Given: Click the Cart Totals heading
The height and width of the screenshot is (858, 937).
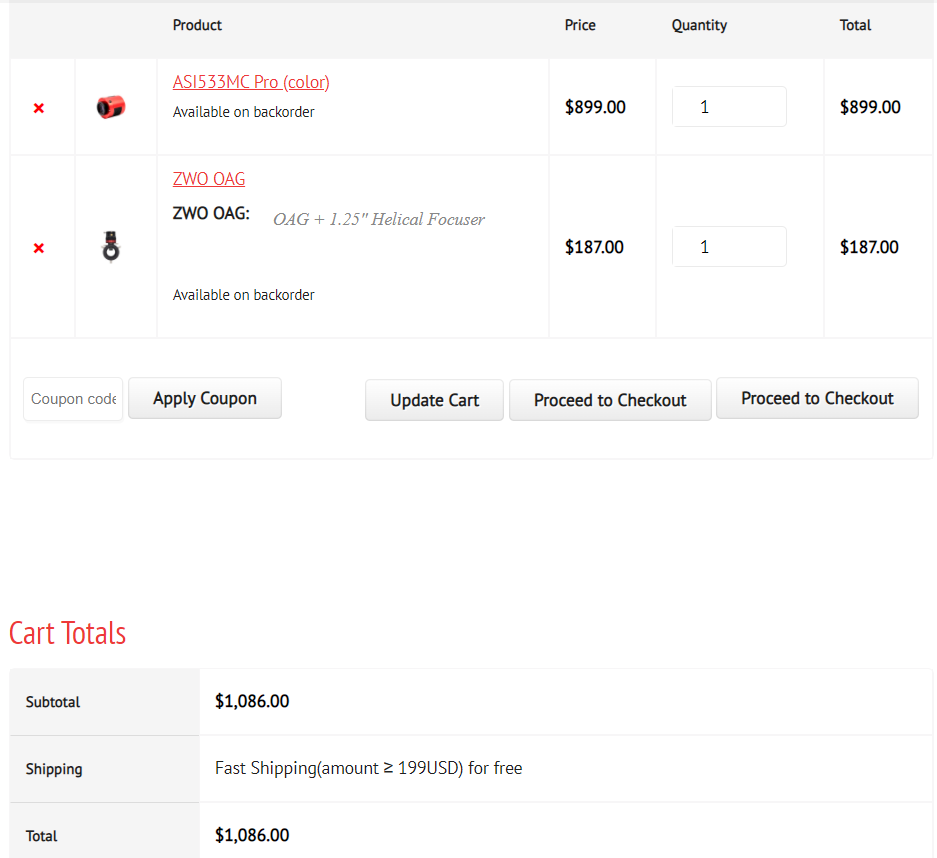Looking at the screenshot, I should (x=68, y=633).
